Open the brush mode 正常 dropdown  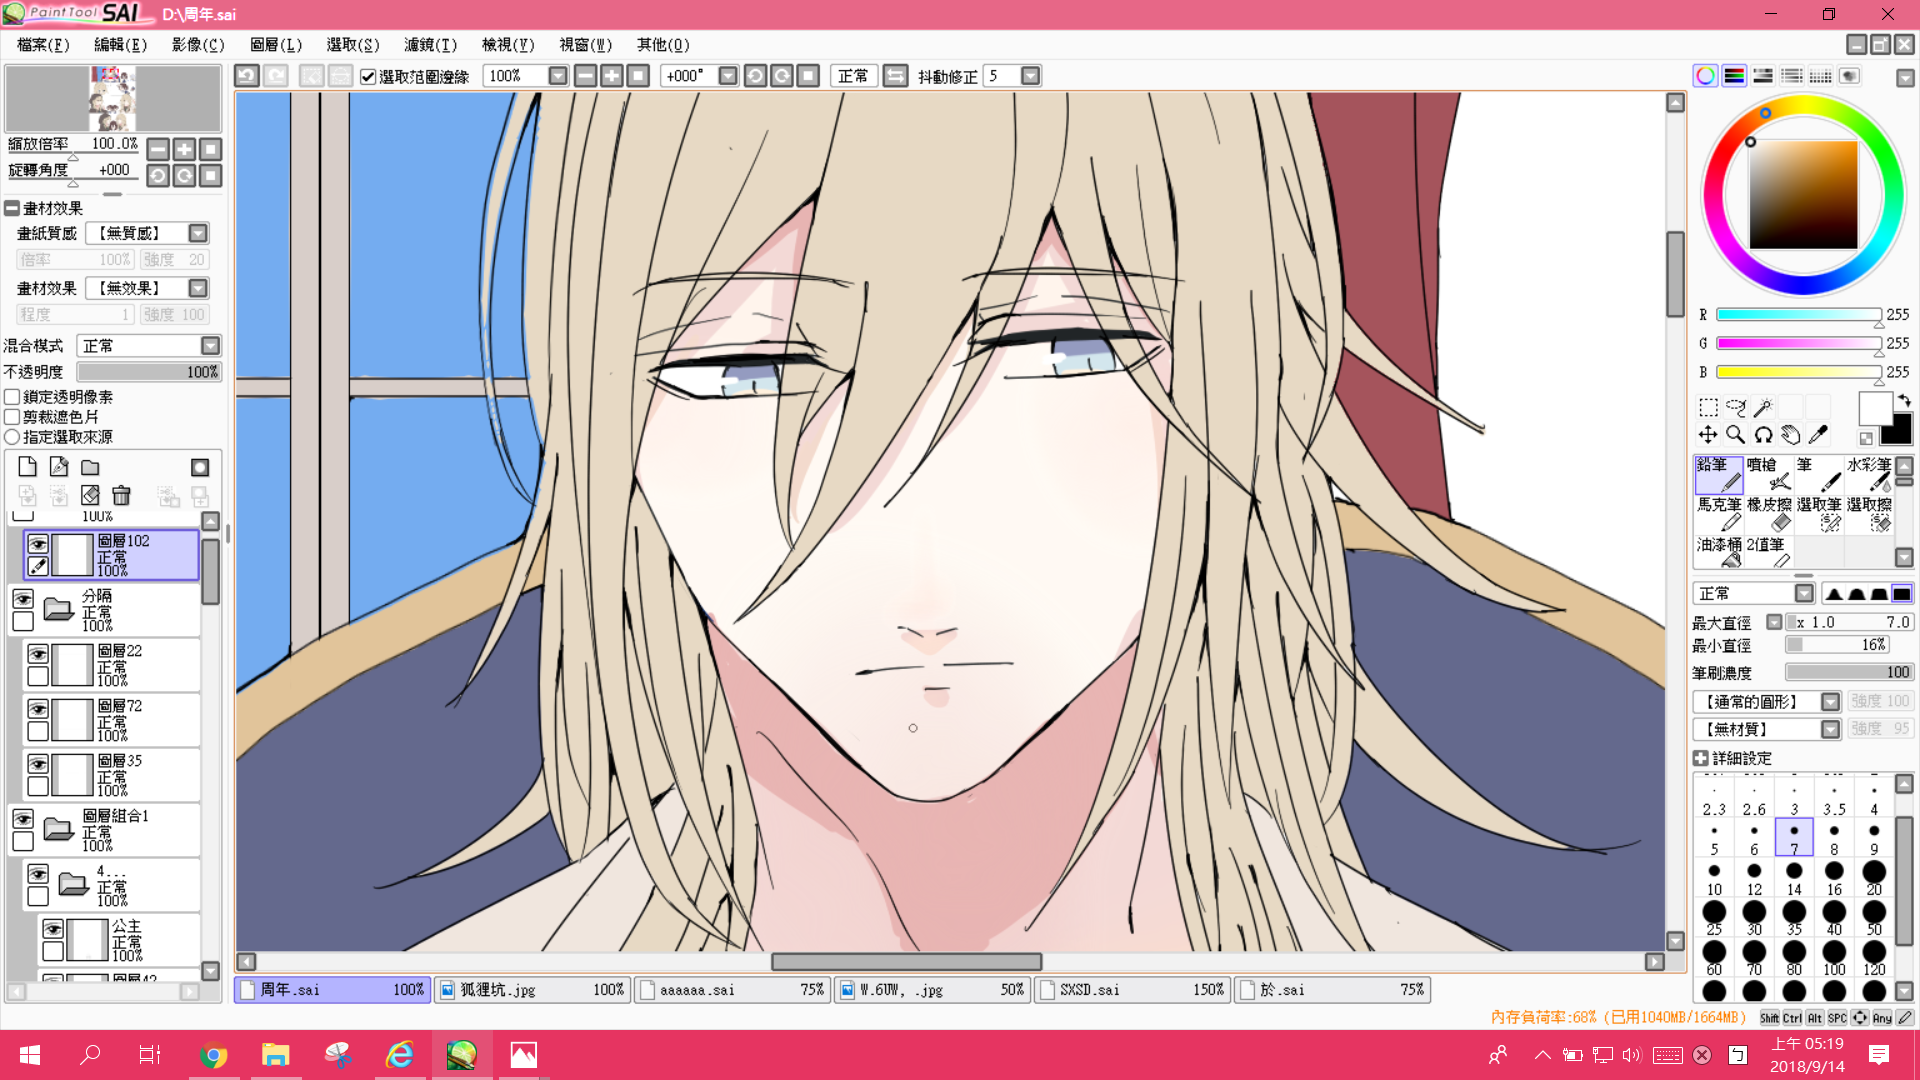[x=1804, y=594]
